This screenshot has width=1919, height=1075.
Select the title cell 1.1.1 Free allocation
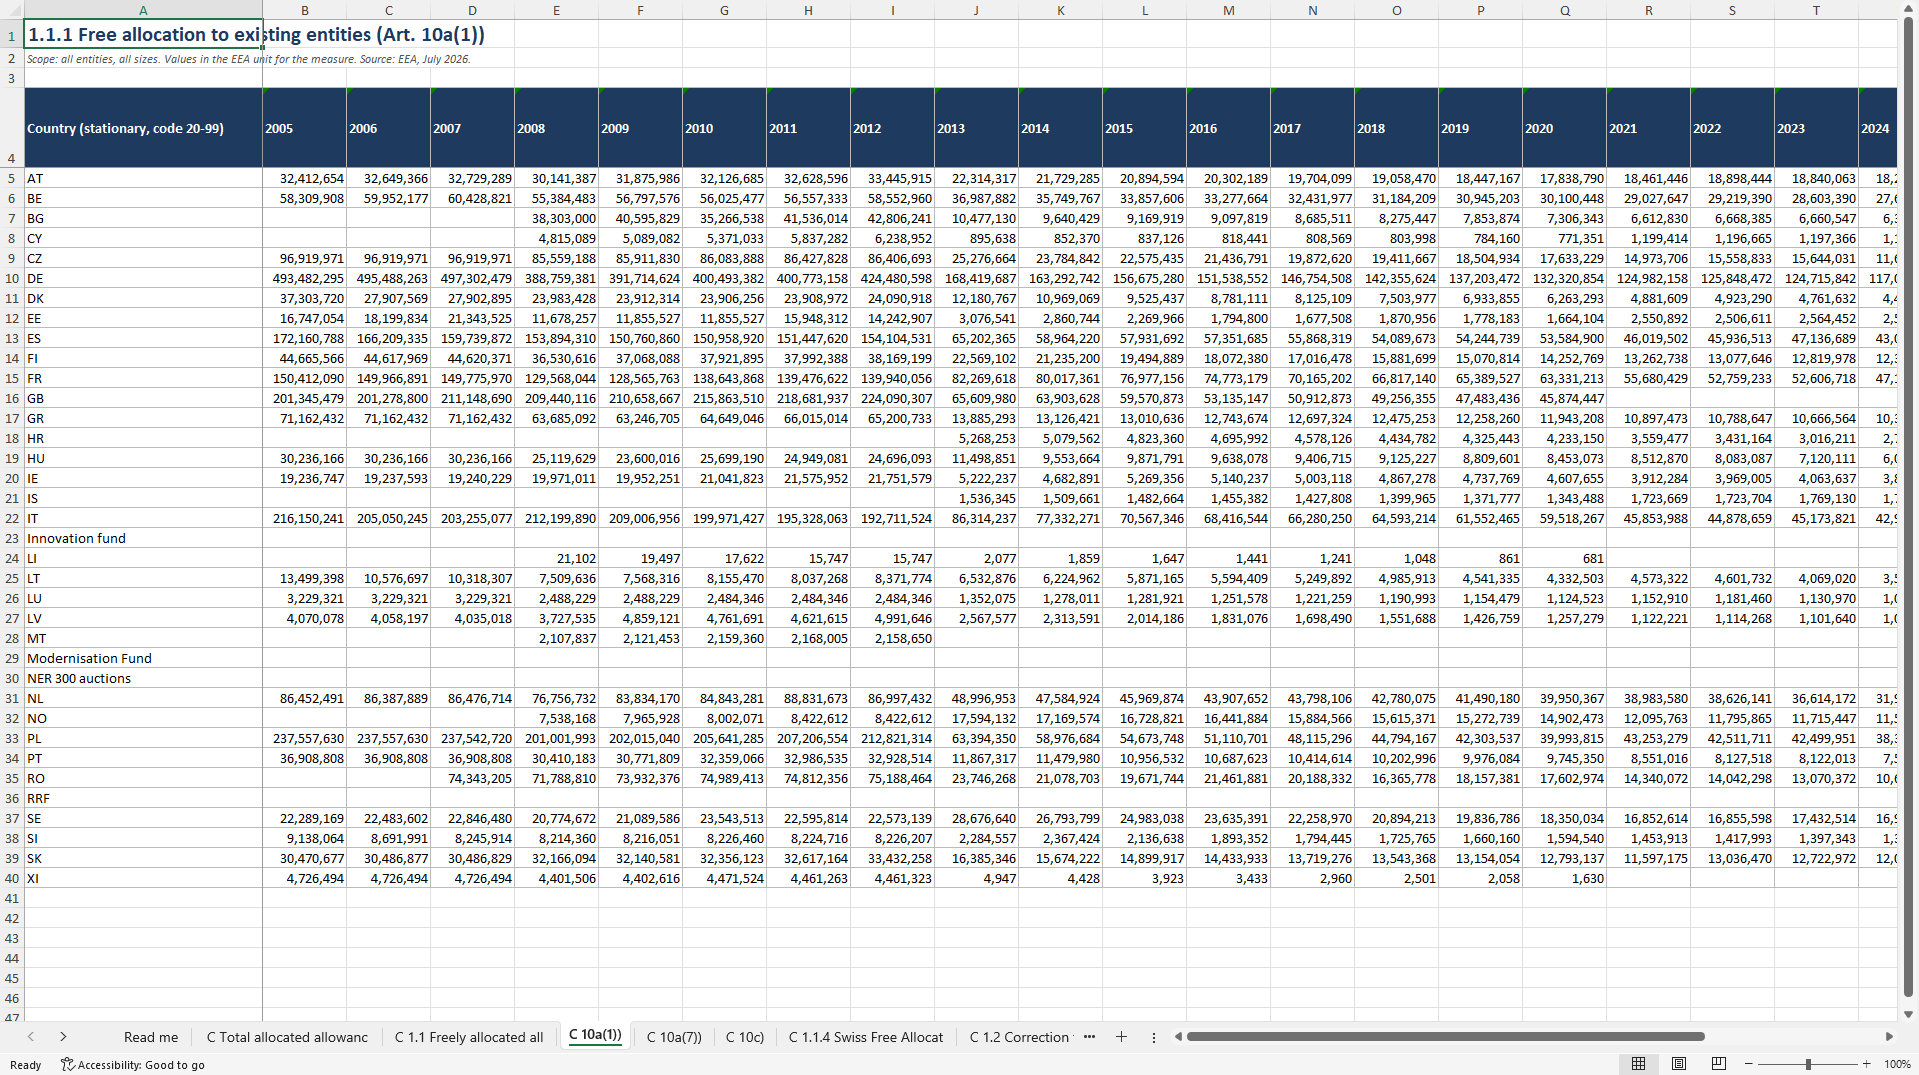(143, 34)
